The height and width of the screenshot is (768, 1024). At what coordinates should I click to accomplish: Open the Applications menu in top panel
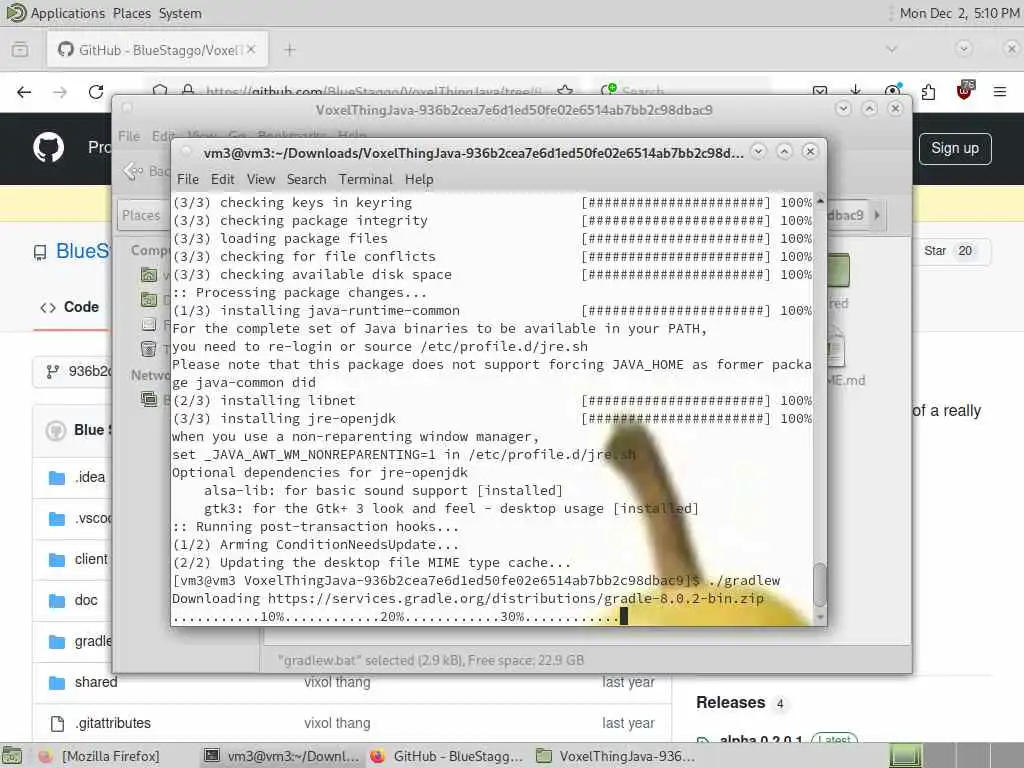(67, 13)
